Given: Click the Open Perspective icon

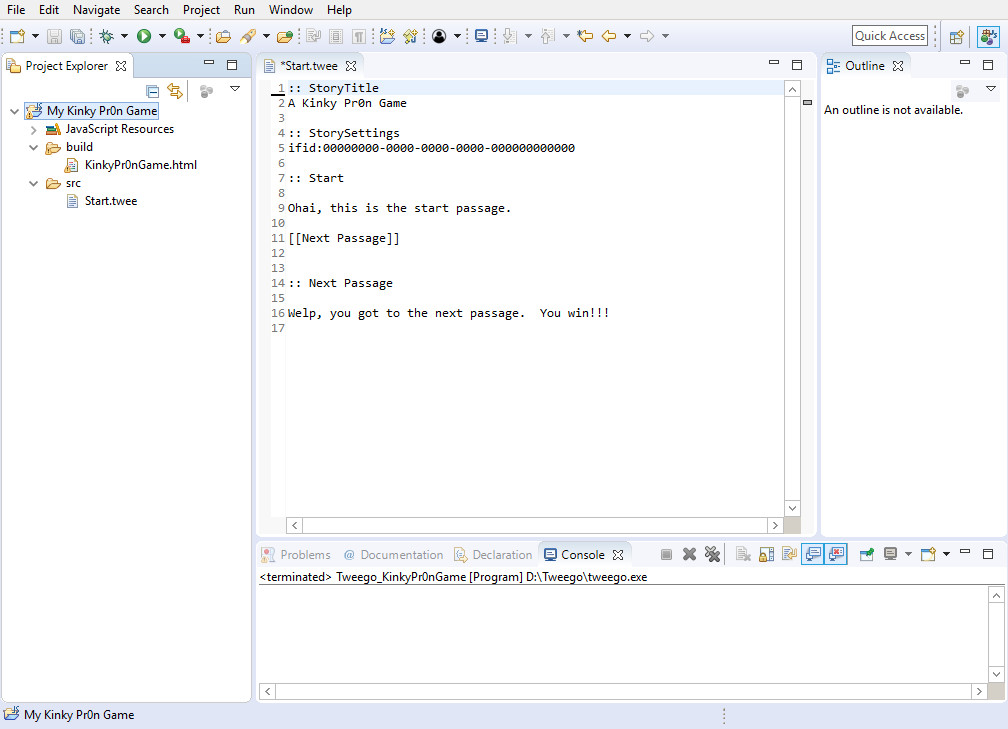Looking at the screenshot, I should point(956,36).
